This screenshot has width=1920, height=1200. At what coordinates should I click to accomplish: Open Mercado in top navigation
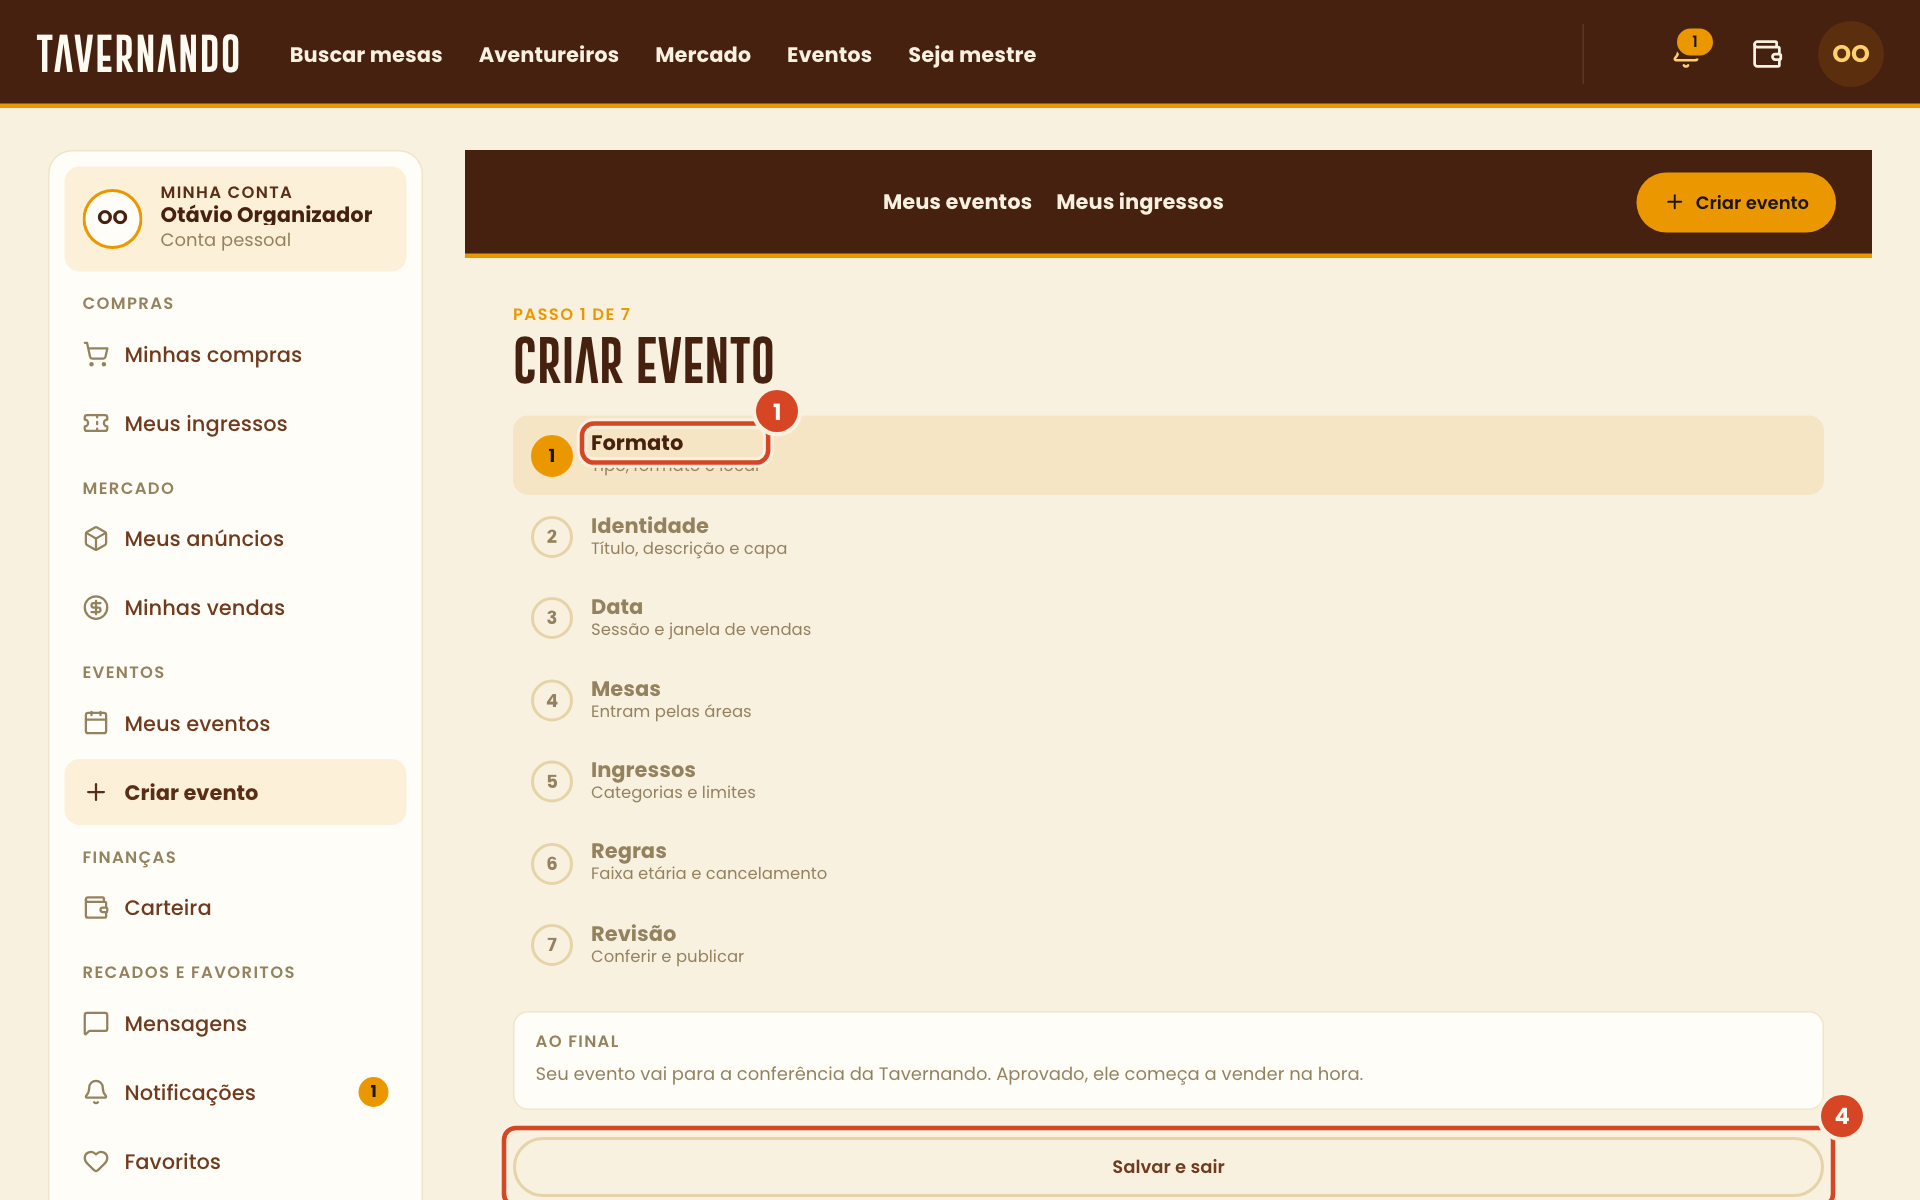703,55
